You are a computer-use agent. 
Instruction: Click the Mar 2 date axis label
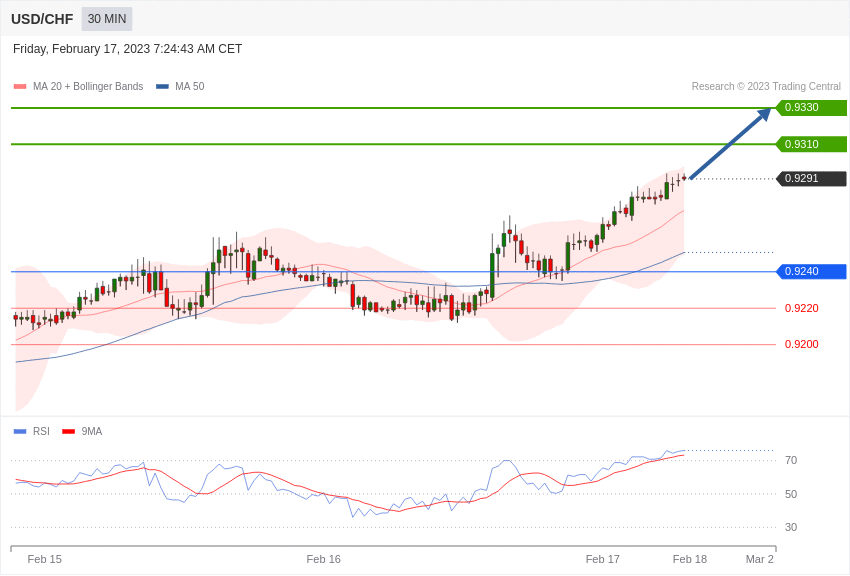(x=759, y=559)
